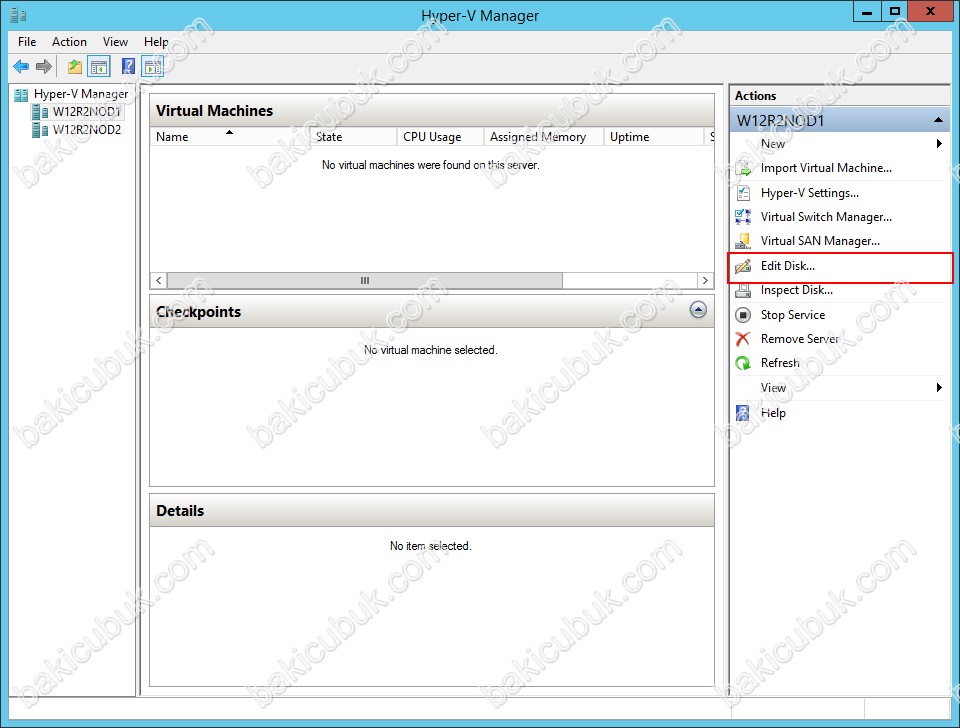
Task: Minimize the Hyper-V Manager window
Action: coord(867,12)
